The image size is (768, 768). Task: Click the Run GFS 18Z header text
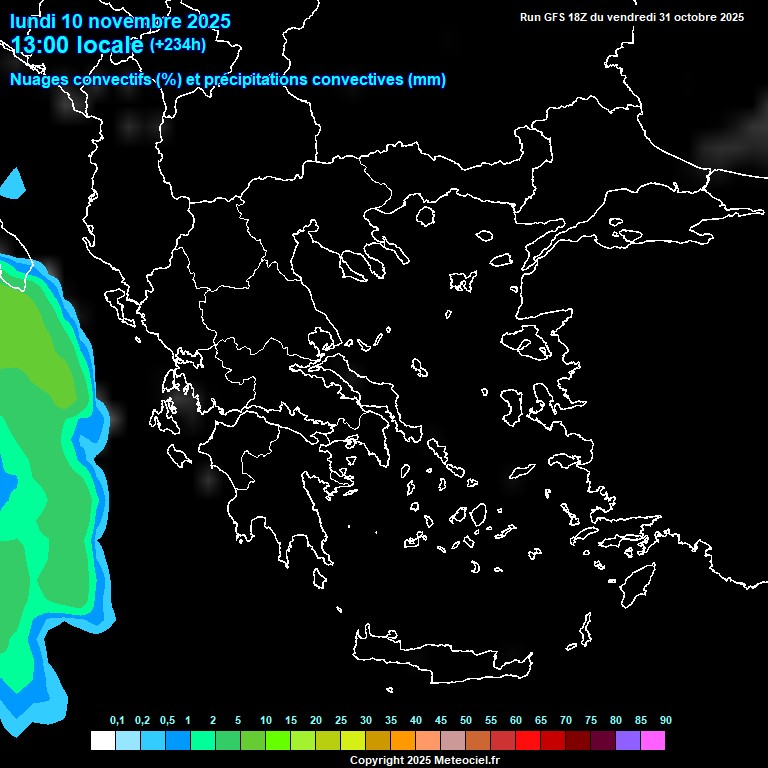(632, 17)
